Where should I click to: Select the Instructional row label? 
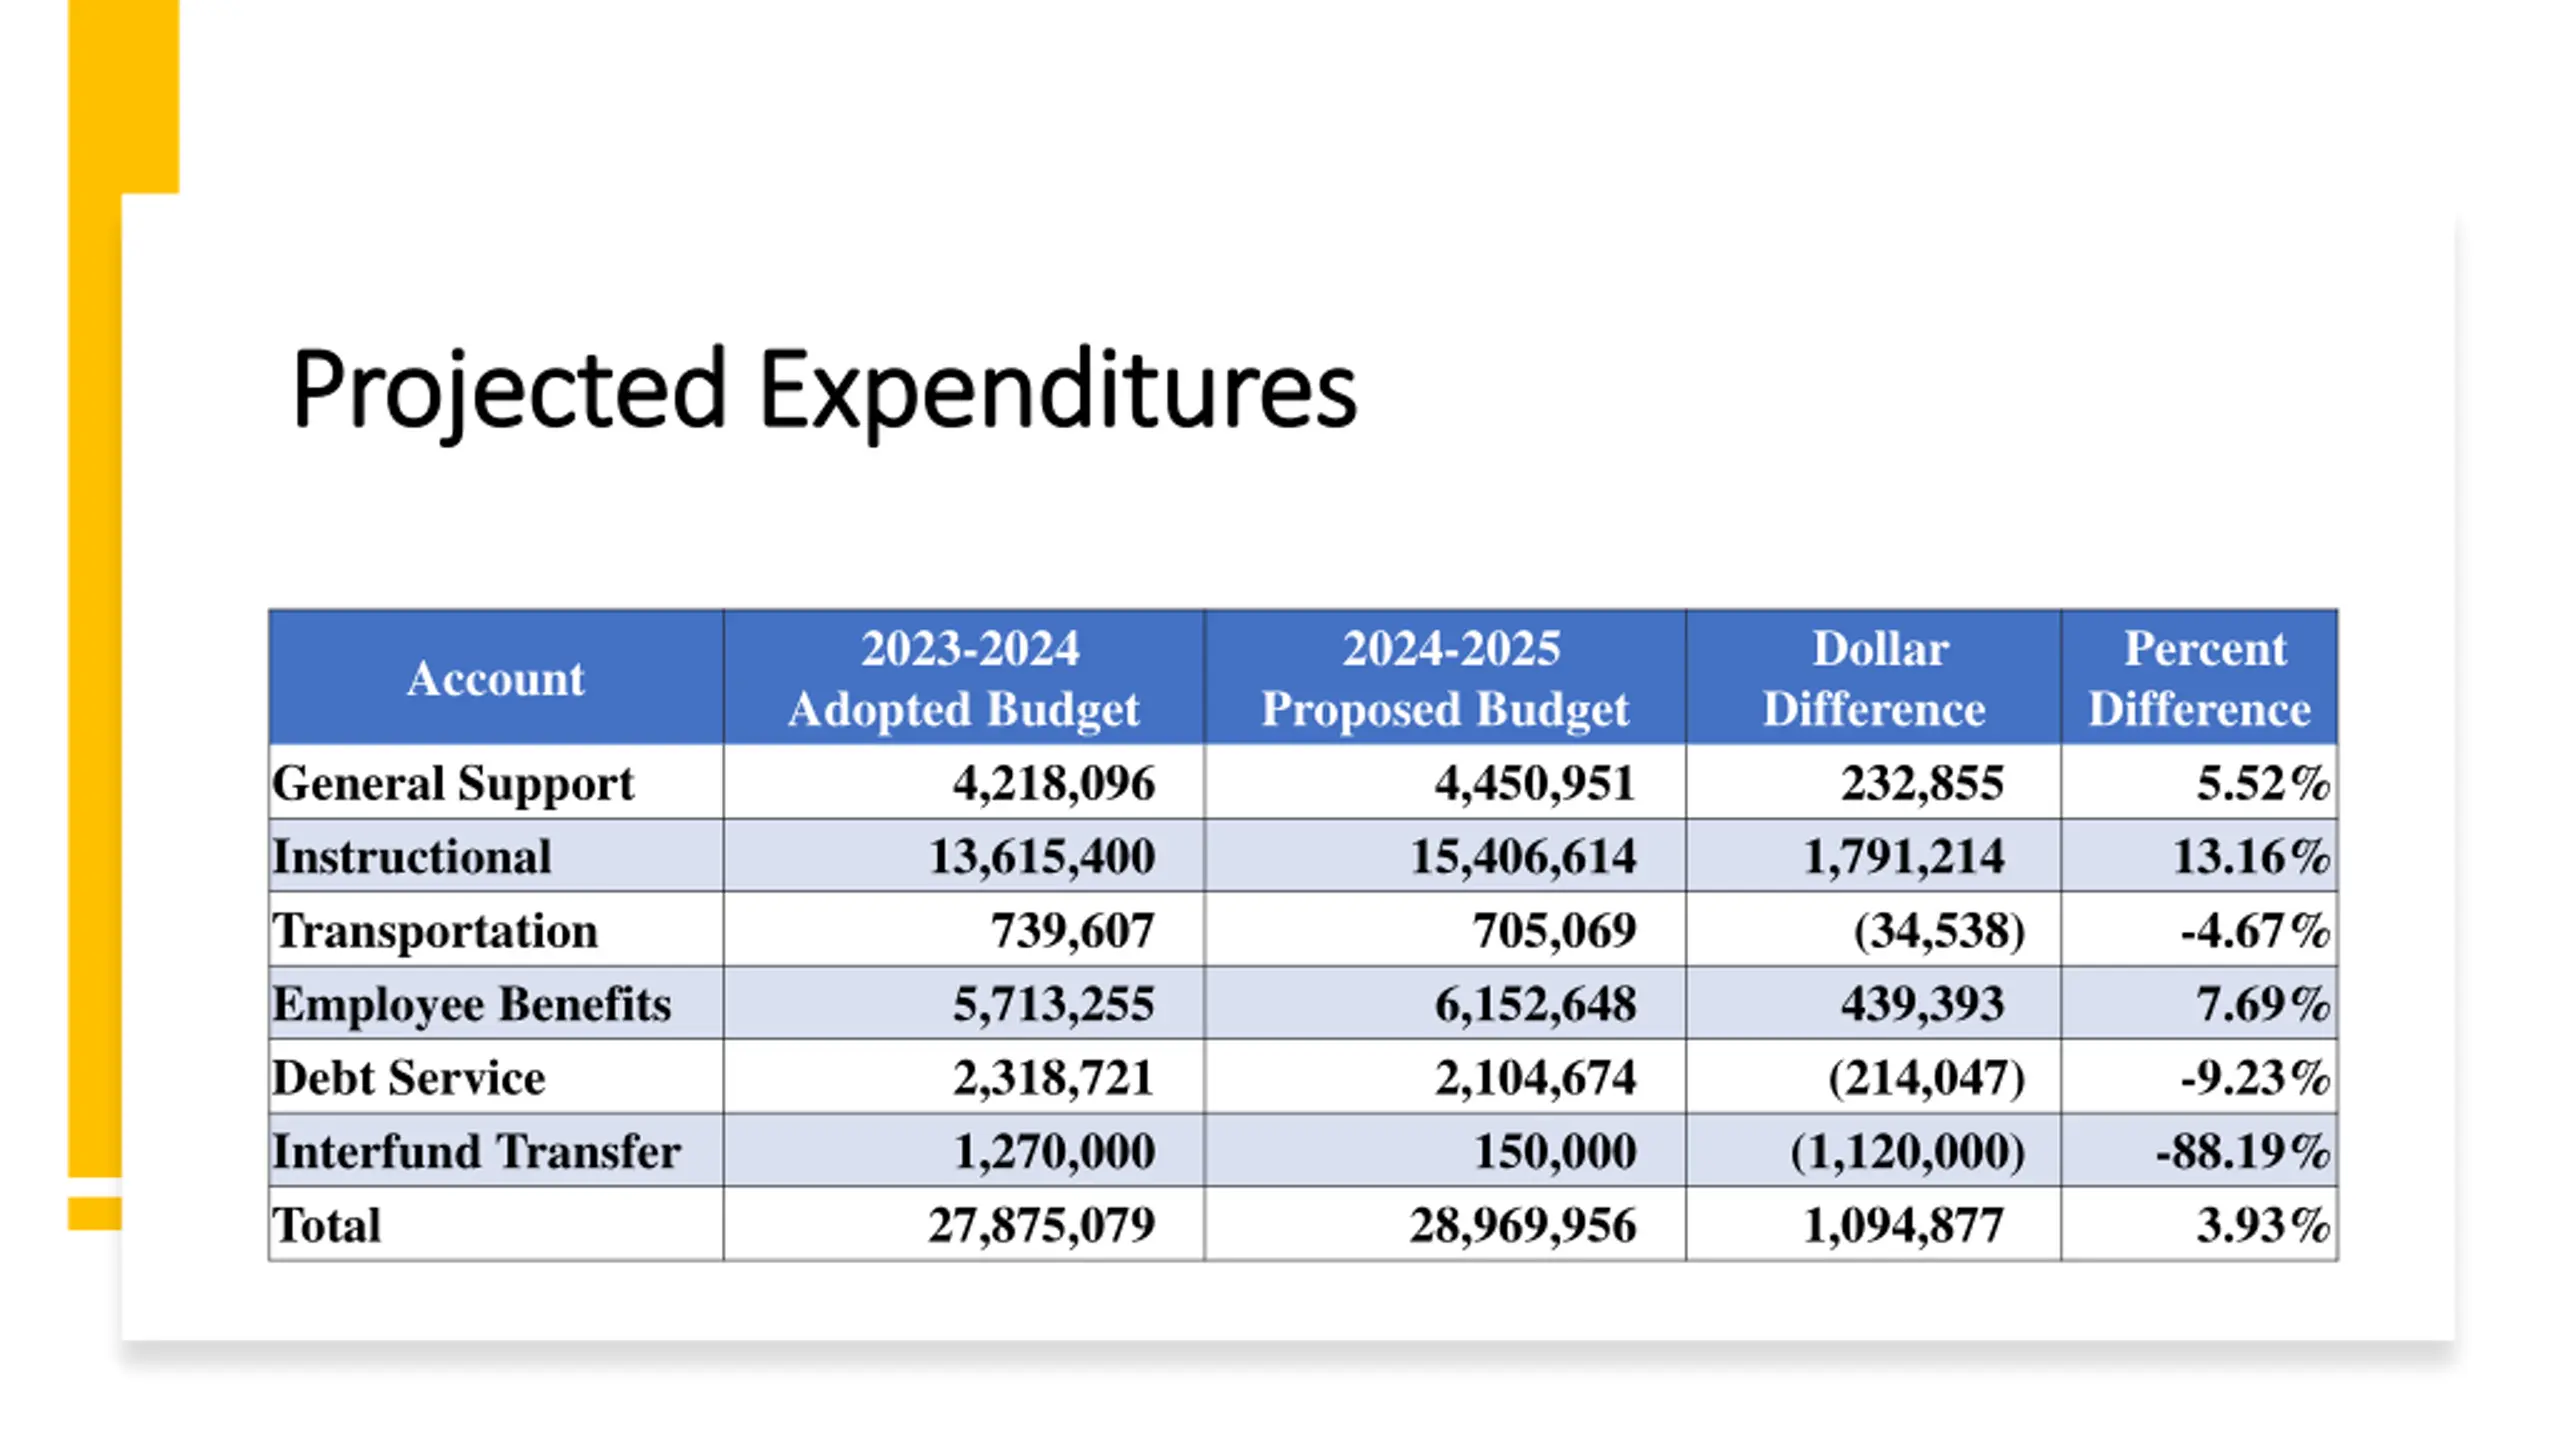coord(412,857)
